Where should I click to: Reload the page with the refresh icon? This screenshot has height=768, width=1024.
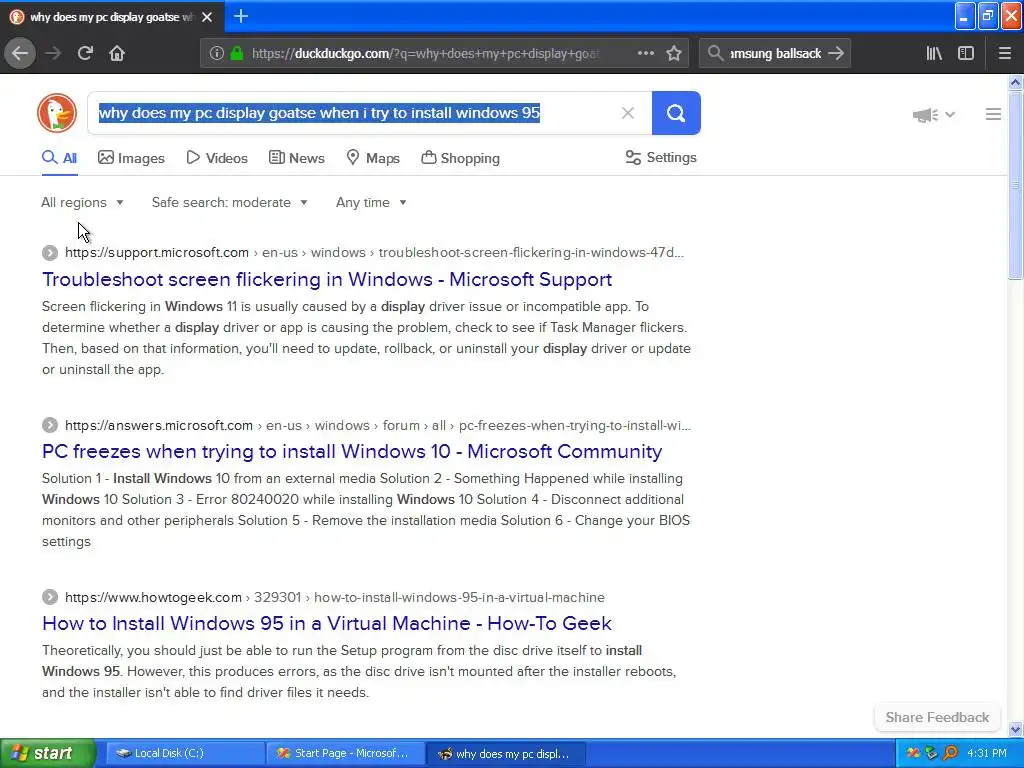point(85,53)
